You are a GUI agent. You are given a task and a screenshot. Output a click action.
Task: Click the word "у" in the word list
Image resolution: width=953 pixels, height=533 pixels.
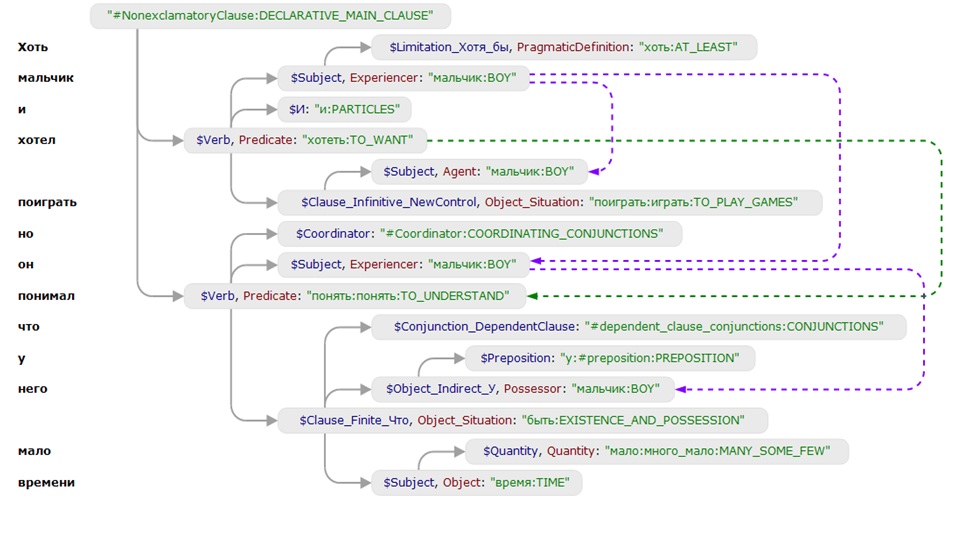pyautogui.click(x=22, y=359)
